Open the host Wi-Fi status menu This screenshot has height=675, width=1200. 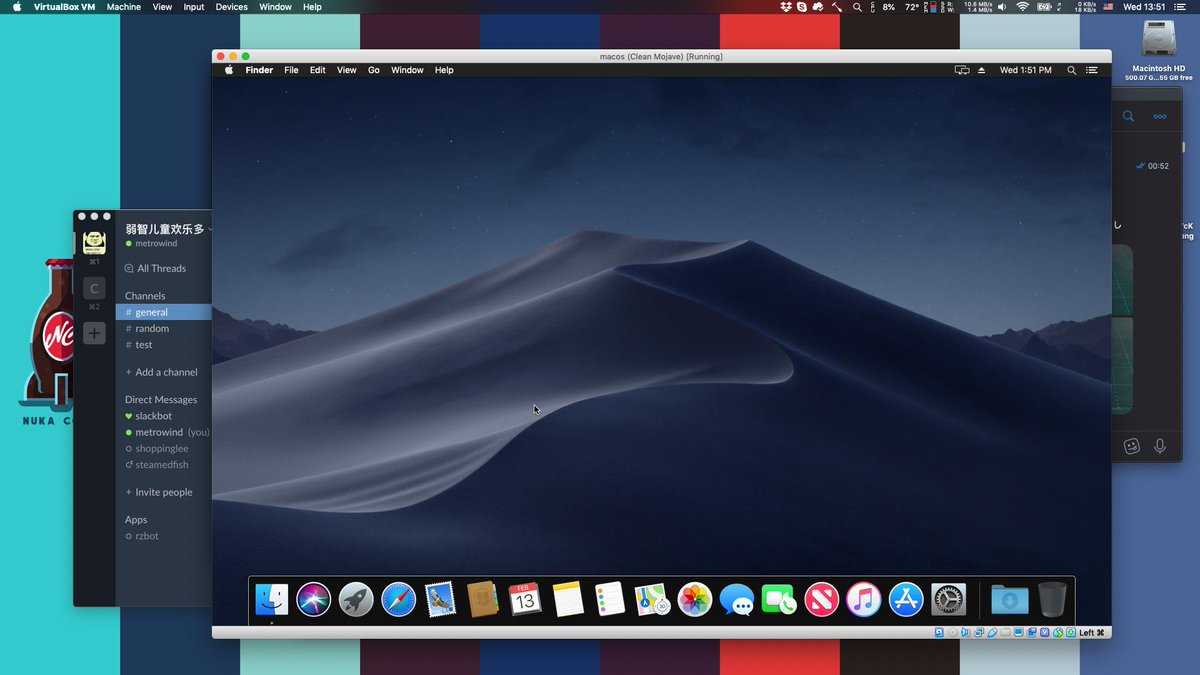click(x=1022, y=7)
